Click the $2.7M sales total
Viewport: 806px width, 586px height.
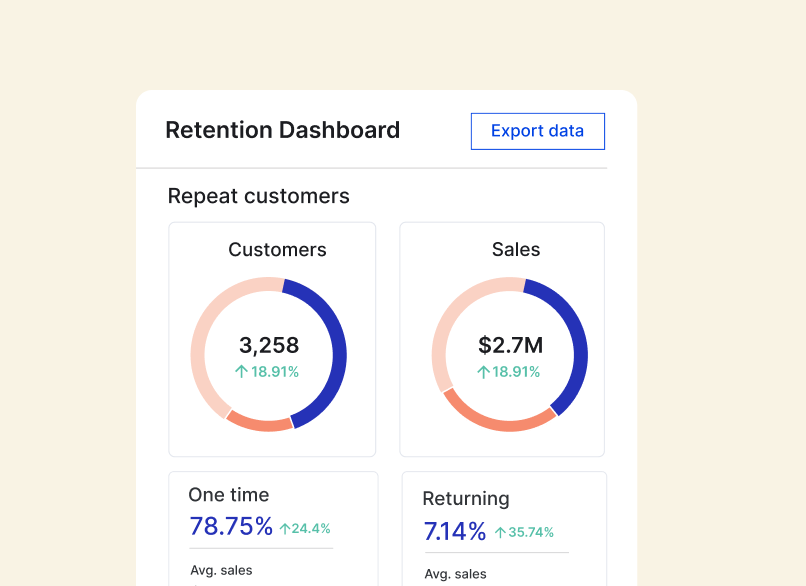510,346
